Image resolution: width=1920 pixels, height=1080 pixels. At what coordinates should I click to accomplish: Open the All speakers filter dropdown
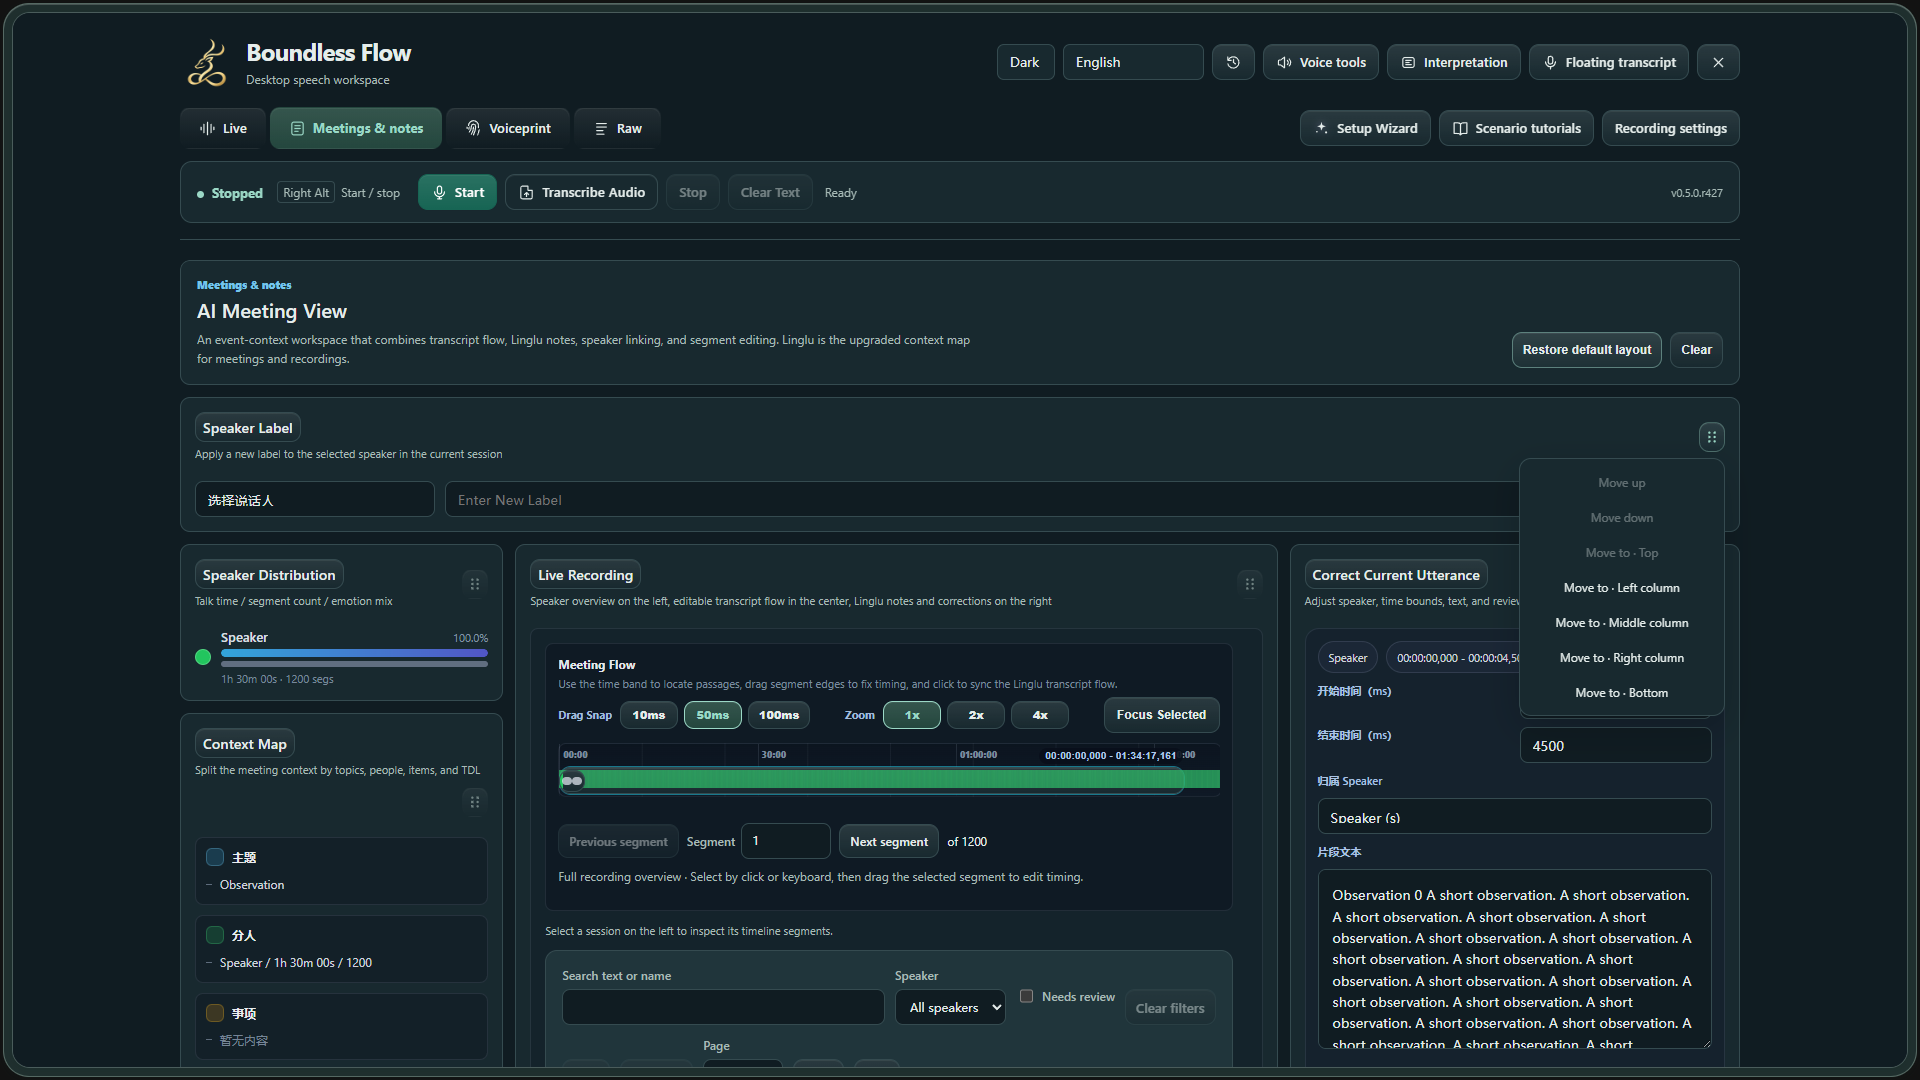coord(950,1007)
